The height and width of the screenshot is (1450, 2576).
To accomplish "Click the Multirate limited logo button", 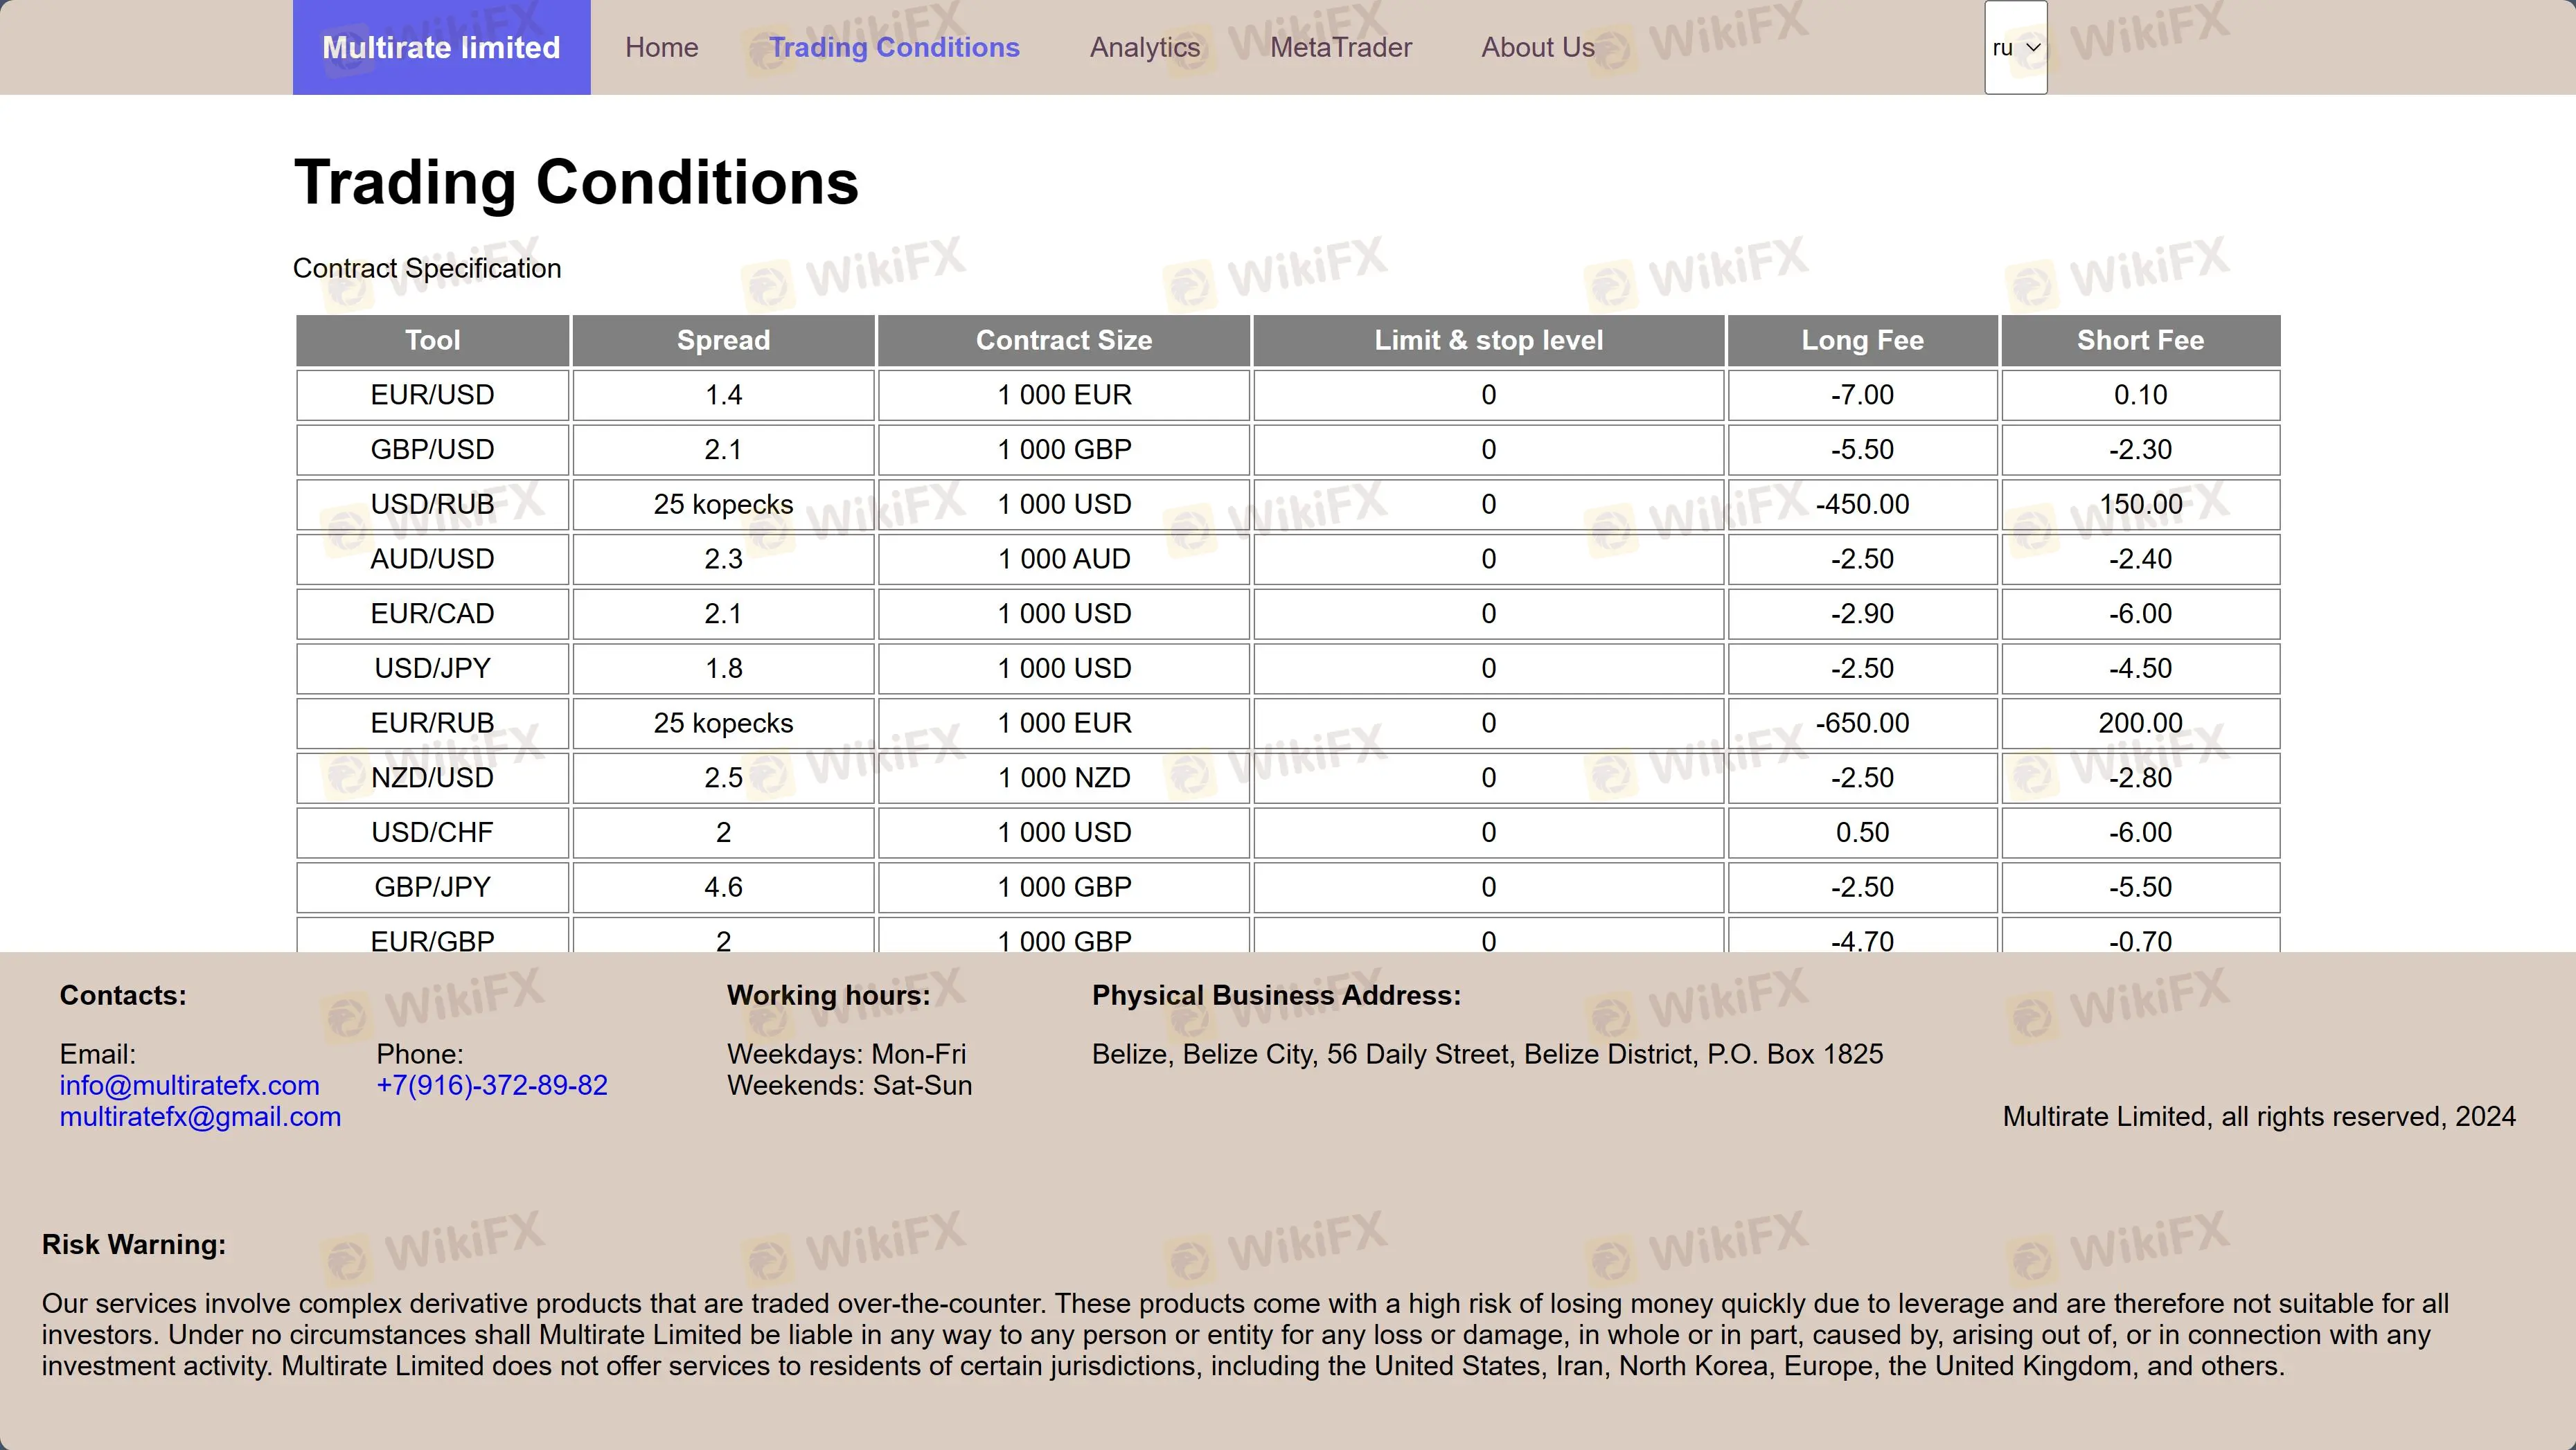I will point(441,47).
